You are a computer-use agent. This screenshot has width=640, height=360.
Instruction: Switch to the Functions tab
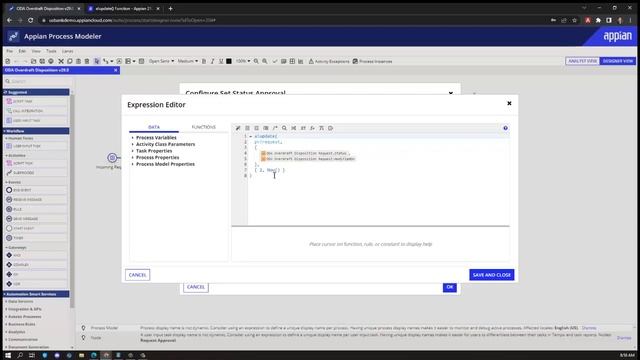pyautogui.click(x=204, y=127)
